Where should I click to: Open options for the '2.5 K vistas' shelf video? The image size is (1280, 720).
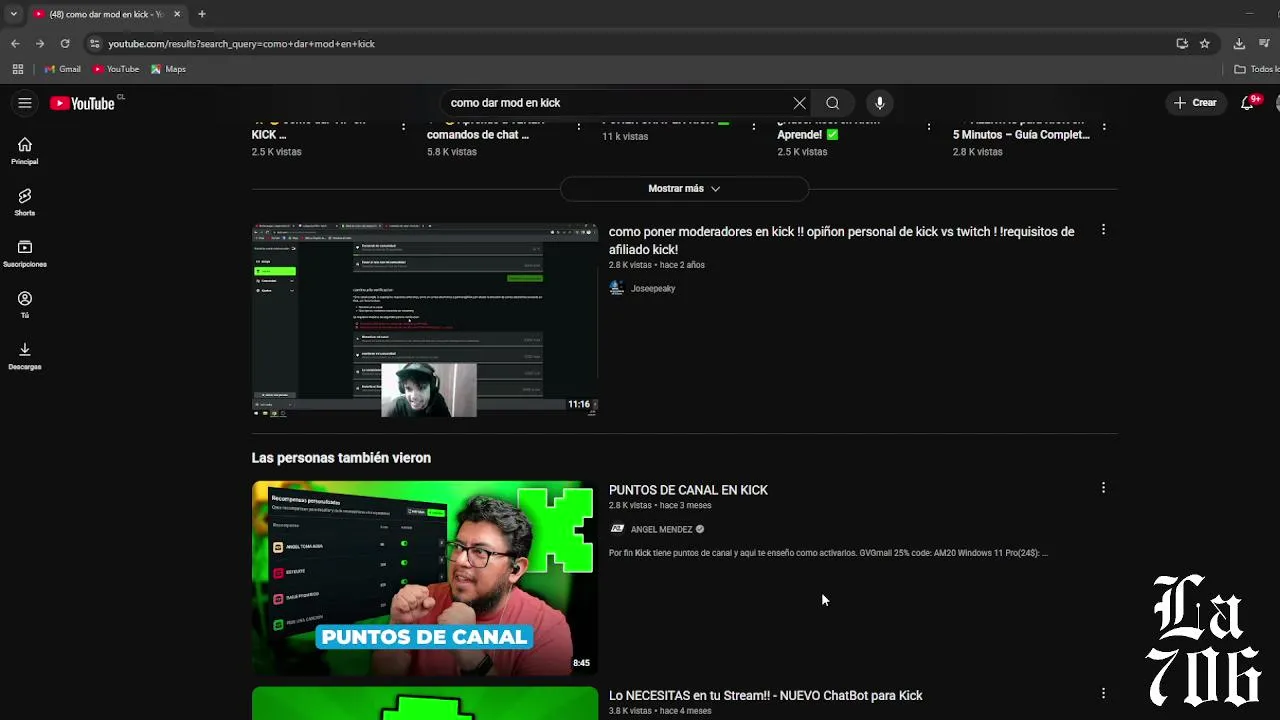pos(403,127)
